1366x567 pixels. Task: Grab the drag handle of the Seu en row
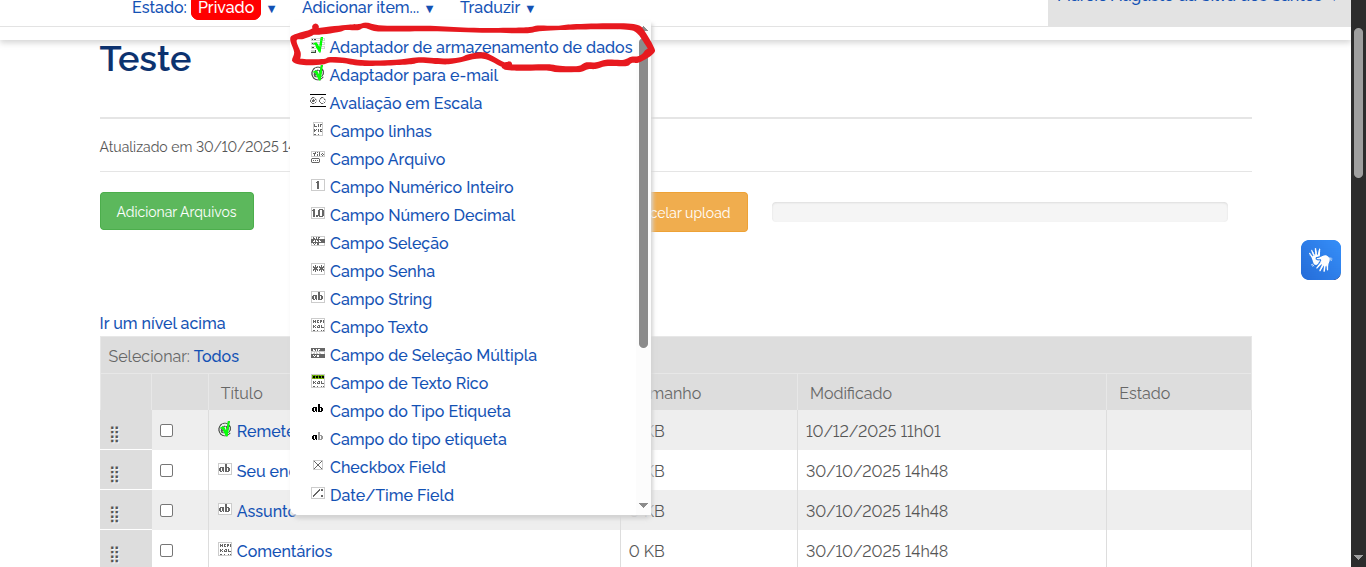[x=114, y=474]
